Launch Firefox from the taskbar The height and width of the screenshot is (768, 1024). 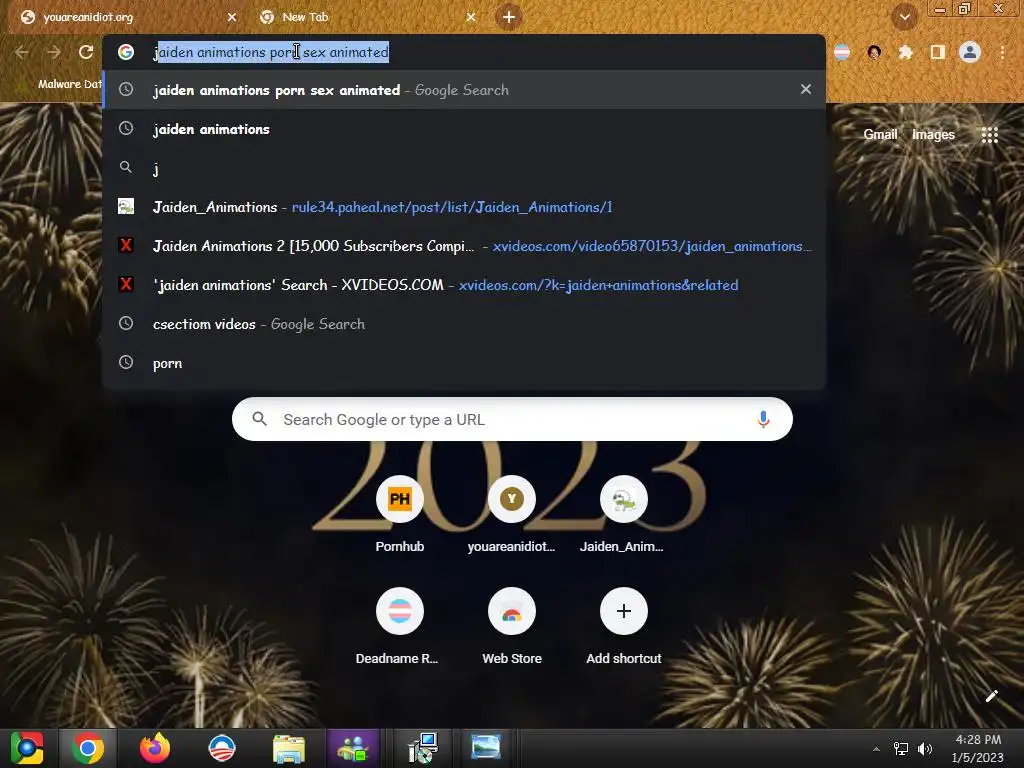point(155,748)
